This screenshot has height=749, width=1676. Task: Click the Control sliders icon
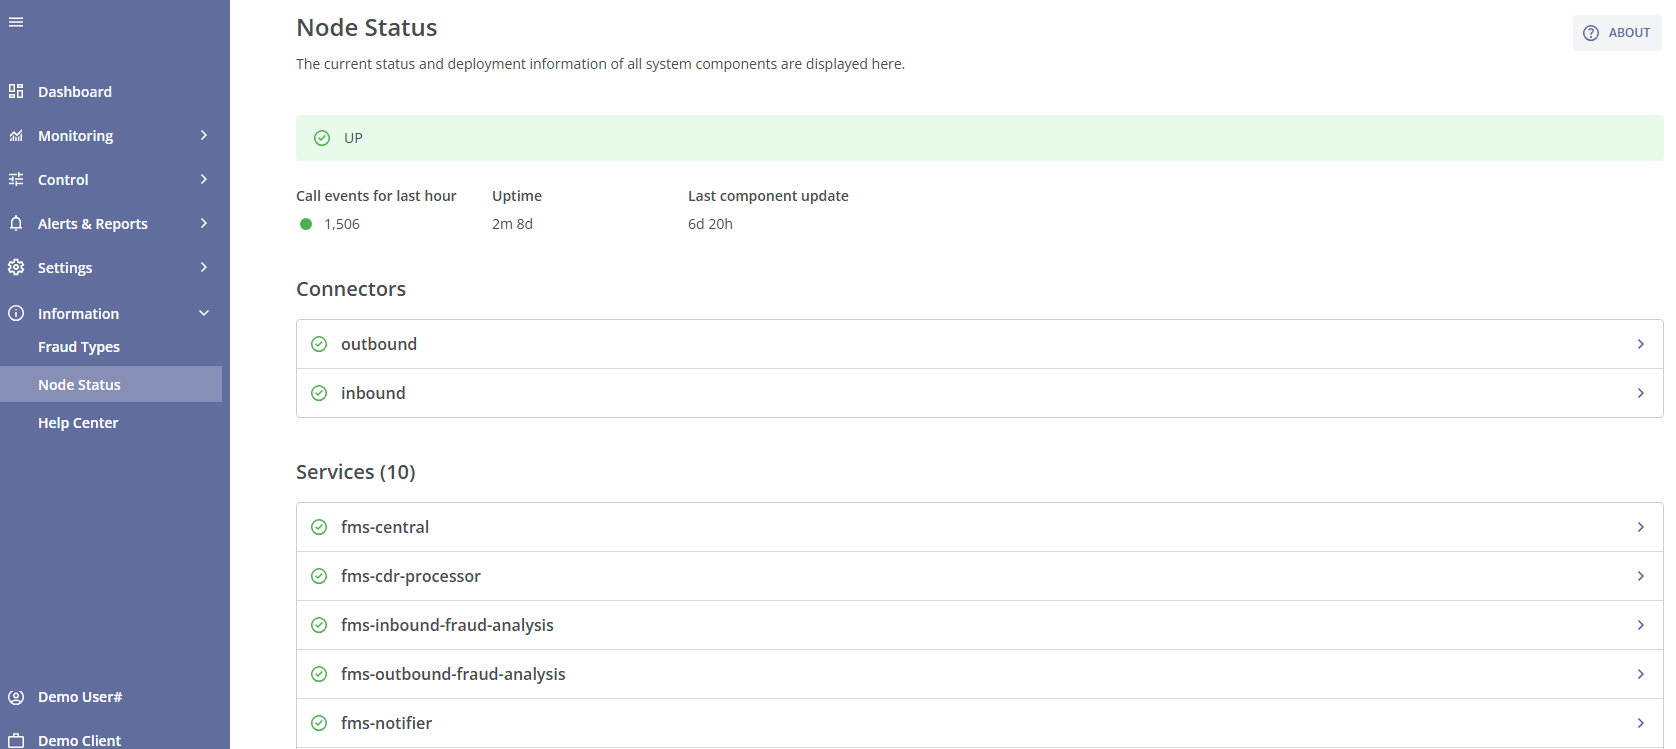click(16, 180)
